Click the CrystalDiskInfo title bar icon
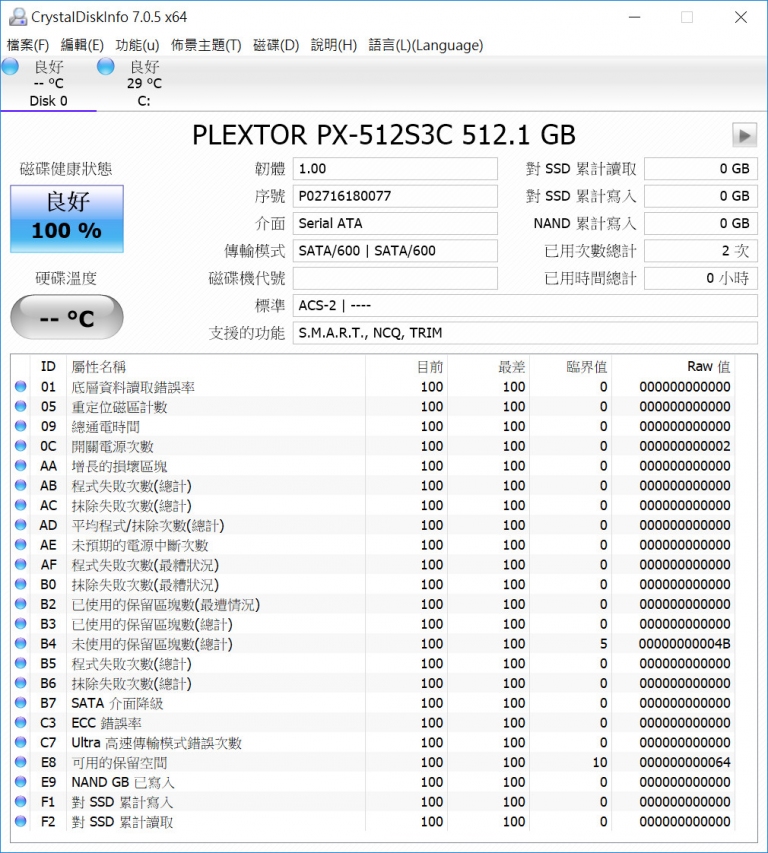Image resolution: width=768 pixels, height=853 pixels. pyautogui.click(x=17, y=17)
